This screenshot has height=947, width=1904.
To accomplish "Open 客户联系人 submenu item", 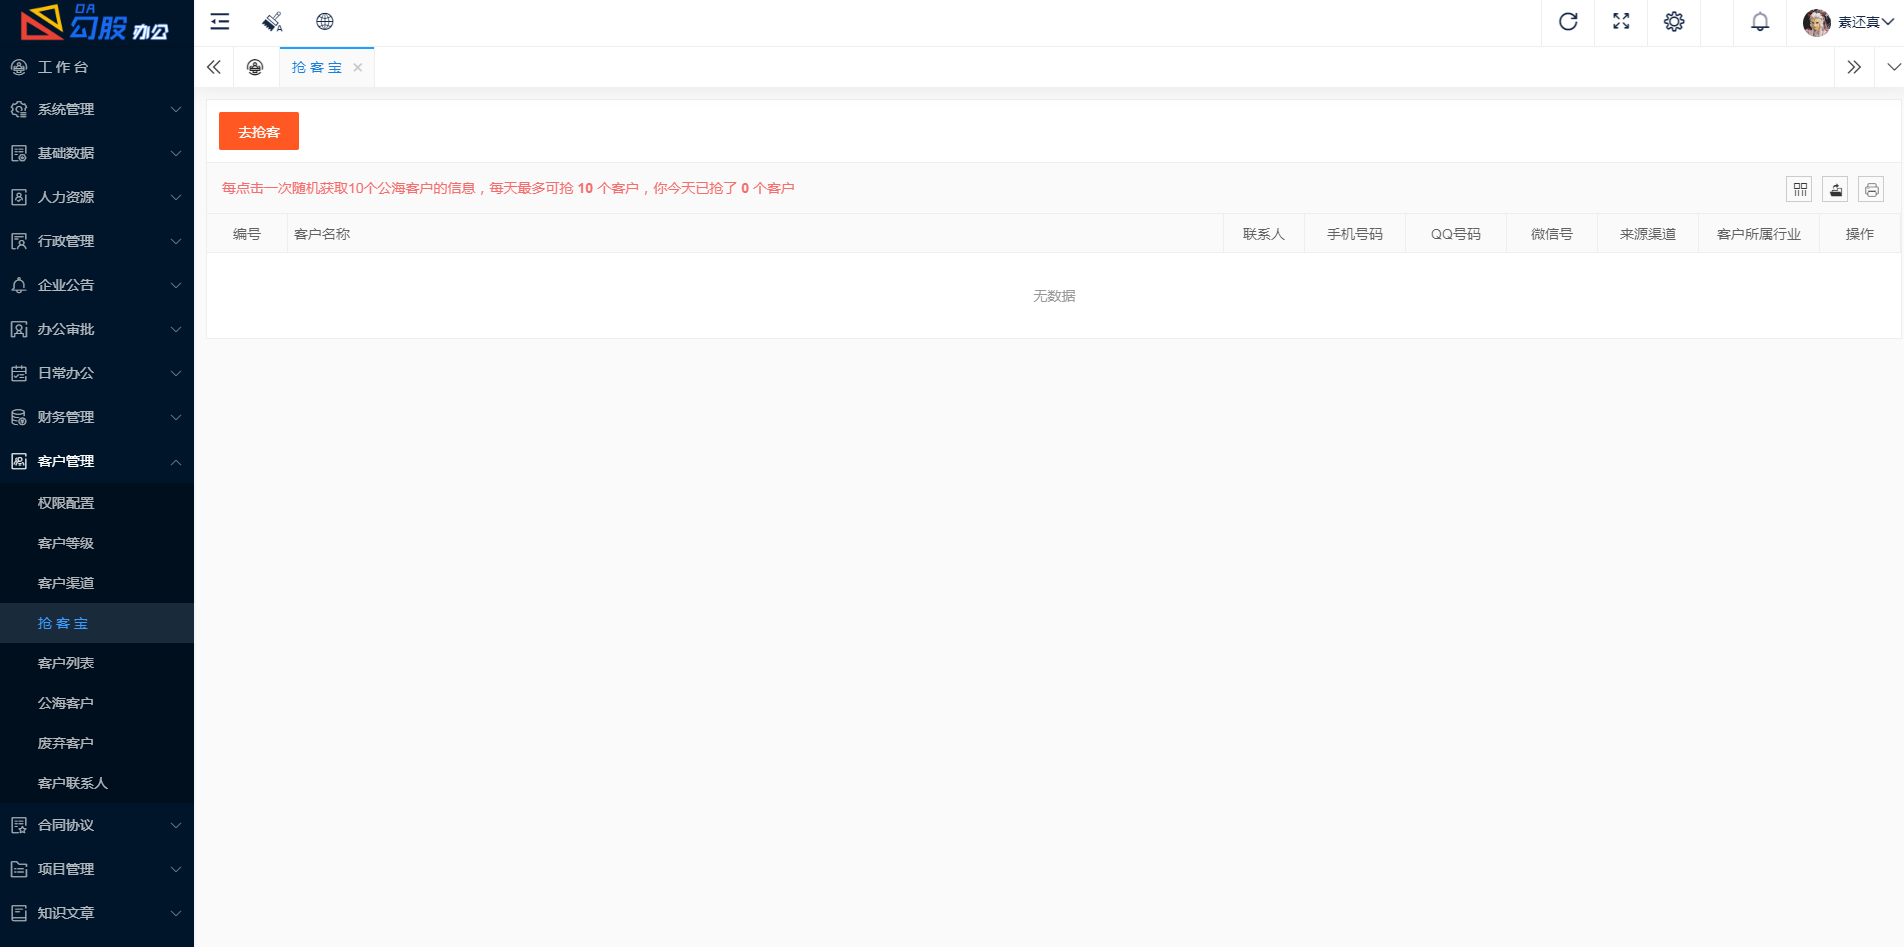I will pyautogui.click(x=97, y=783).
